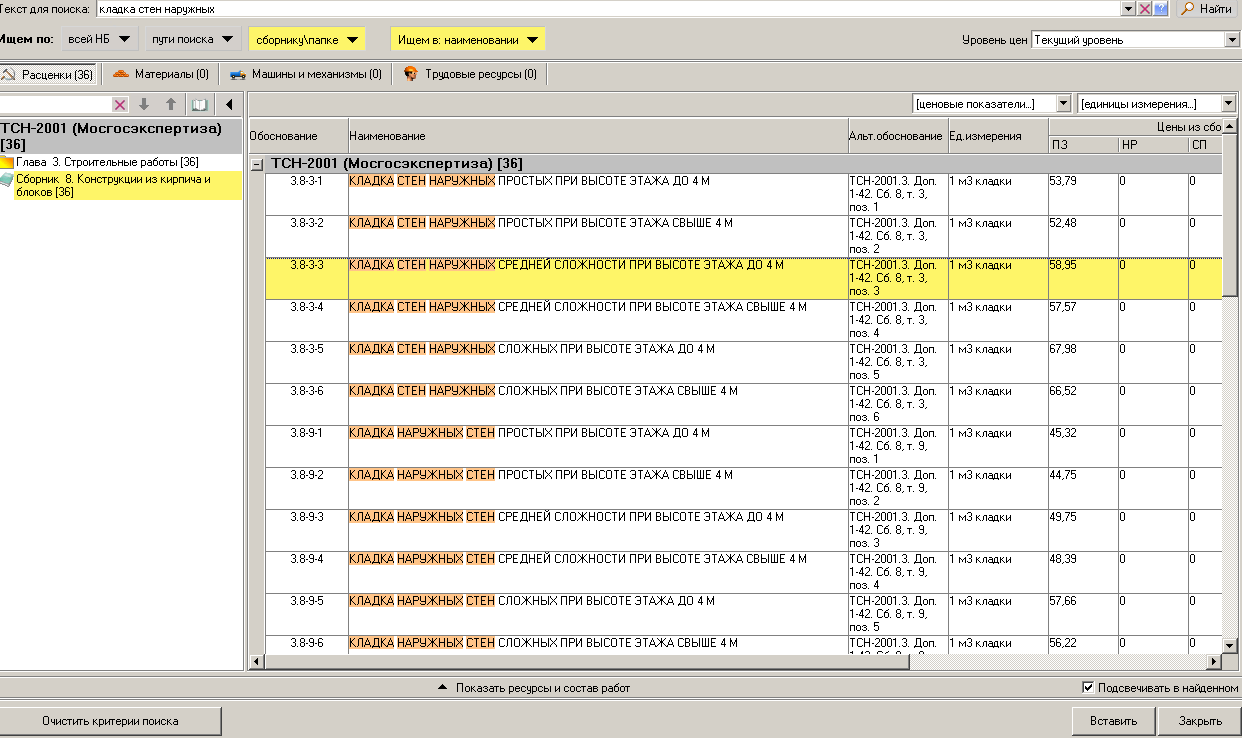Open the всей НБ scope dropdown

[x=99, y=40]
